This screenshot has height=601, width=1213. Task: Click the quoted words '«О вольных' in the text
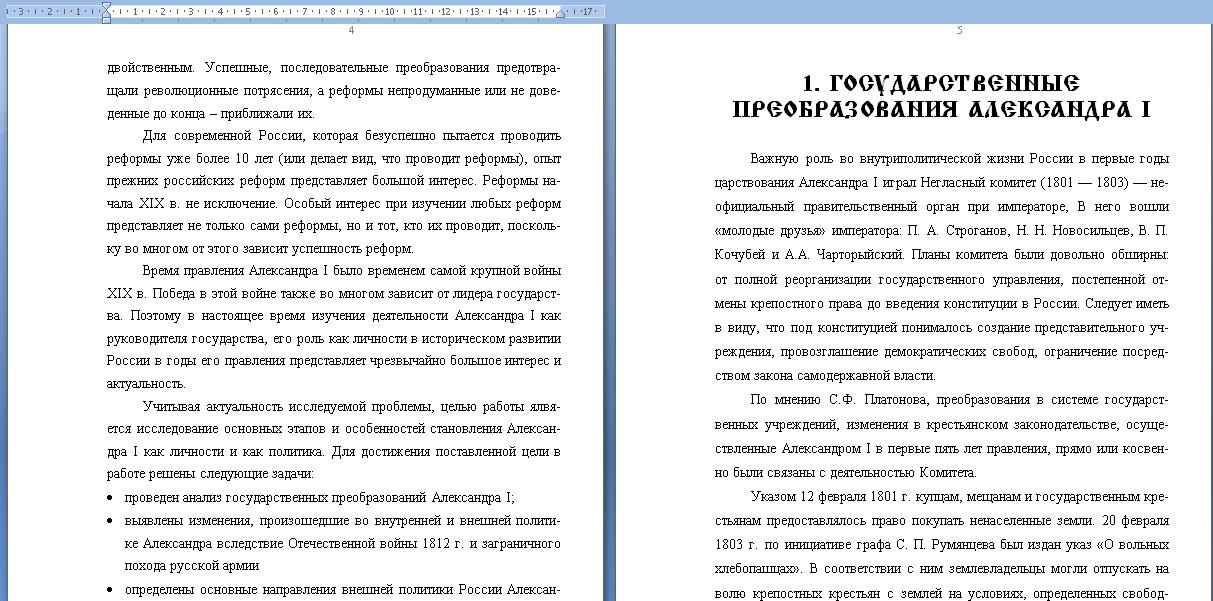[1133, 545]
